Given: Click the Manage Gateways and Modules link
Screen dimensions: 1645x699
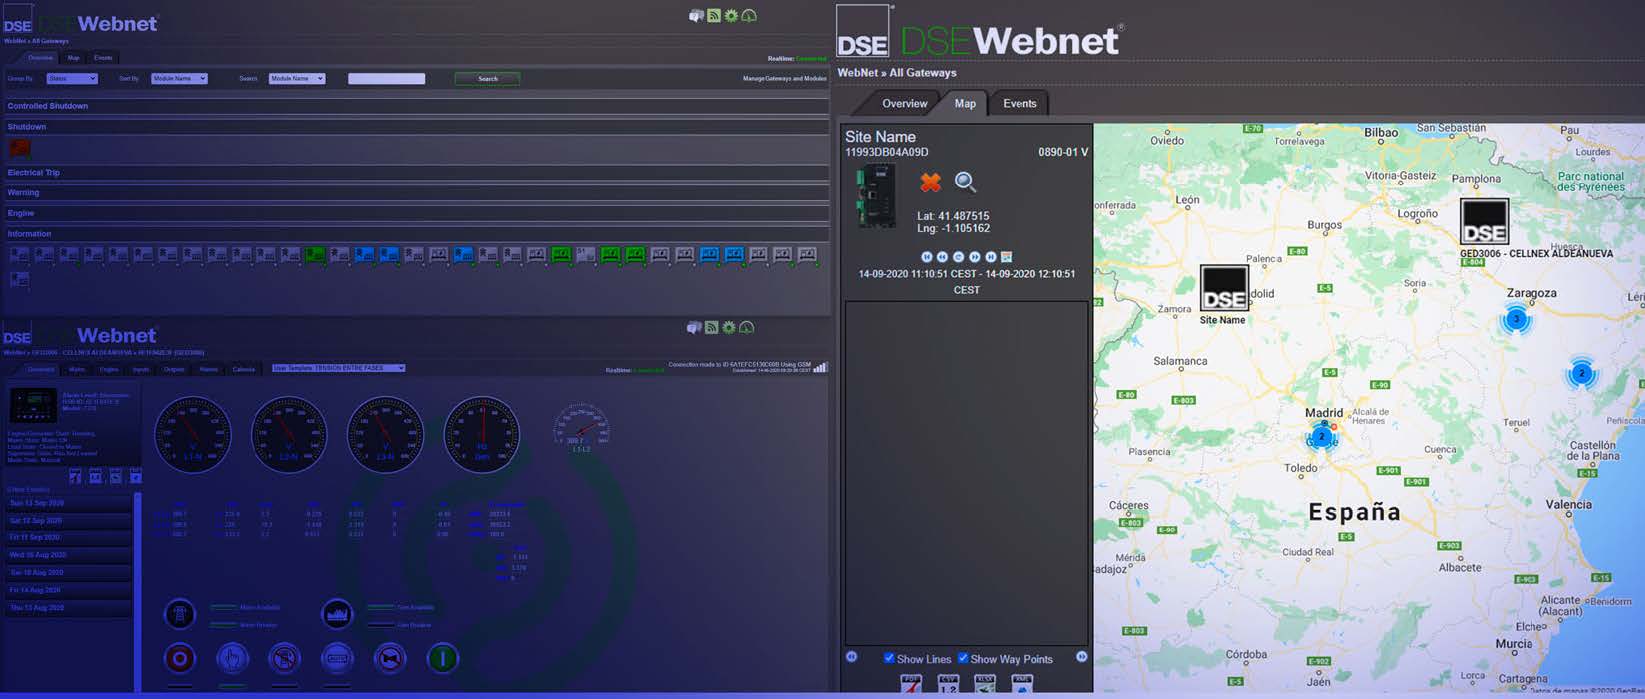Looking at the screenshot, I should click(785, 78).
